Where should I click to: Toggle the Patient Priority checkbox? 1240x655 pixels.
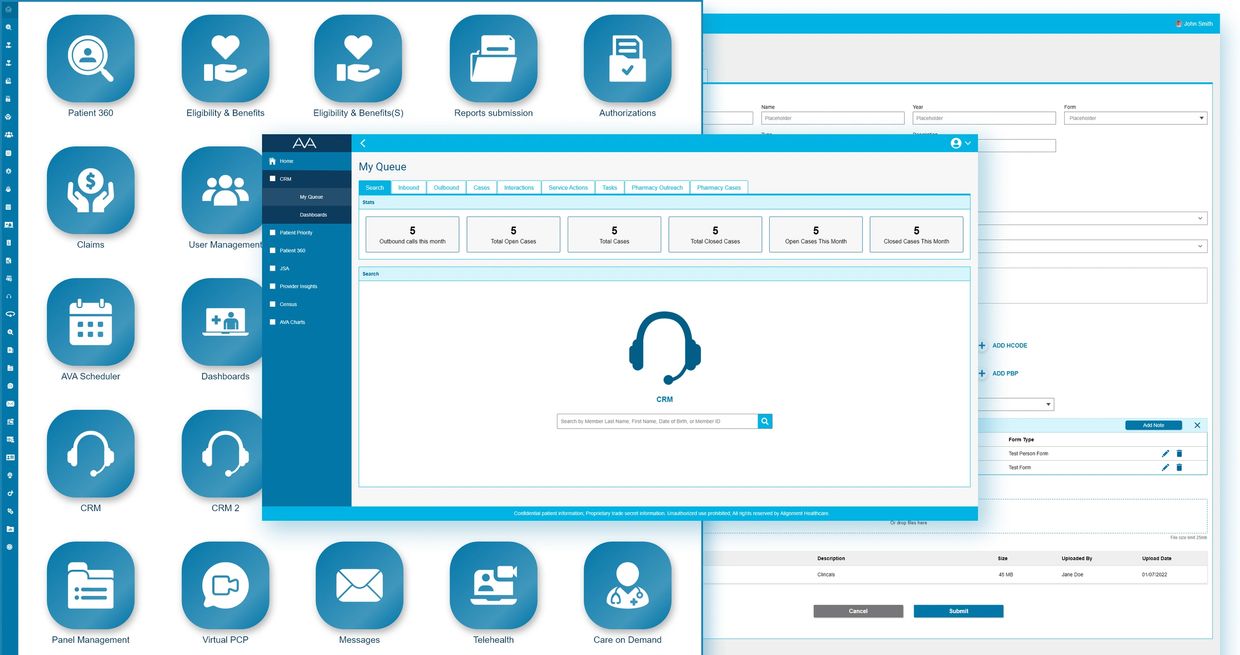pos(272,233)
